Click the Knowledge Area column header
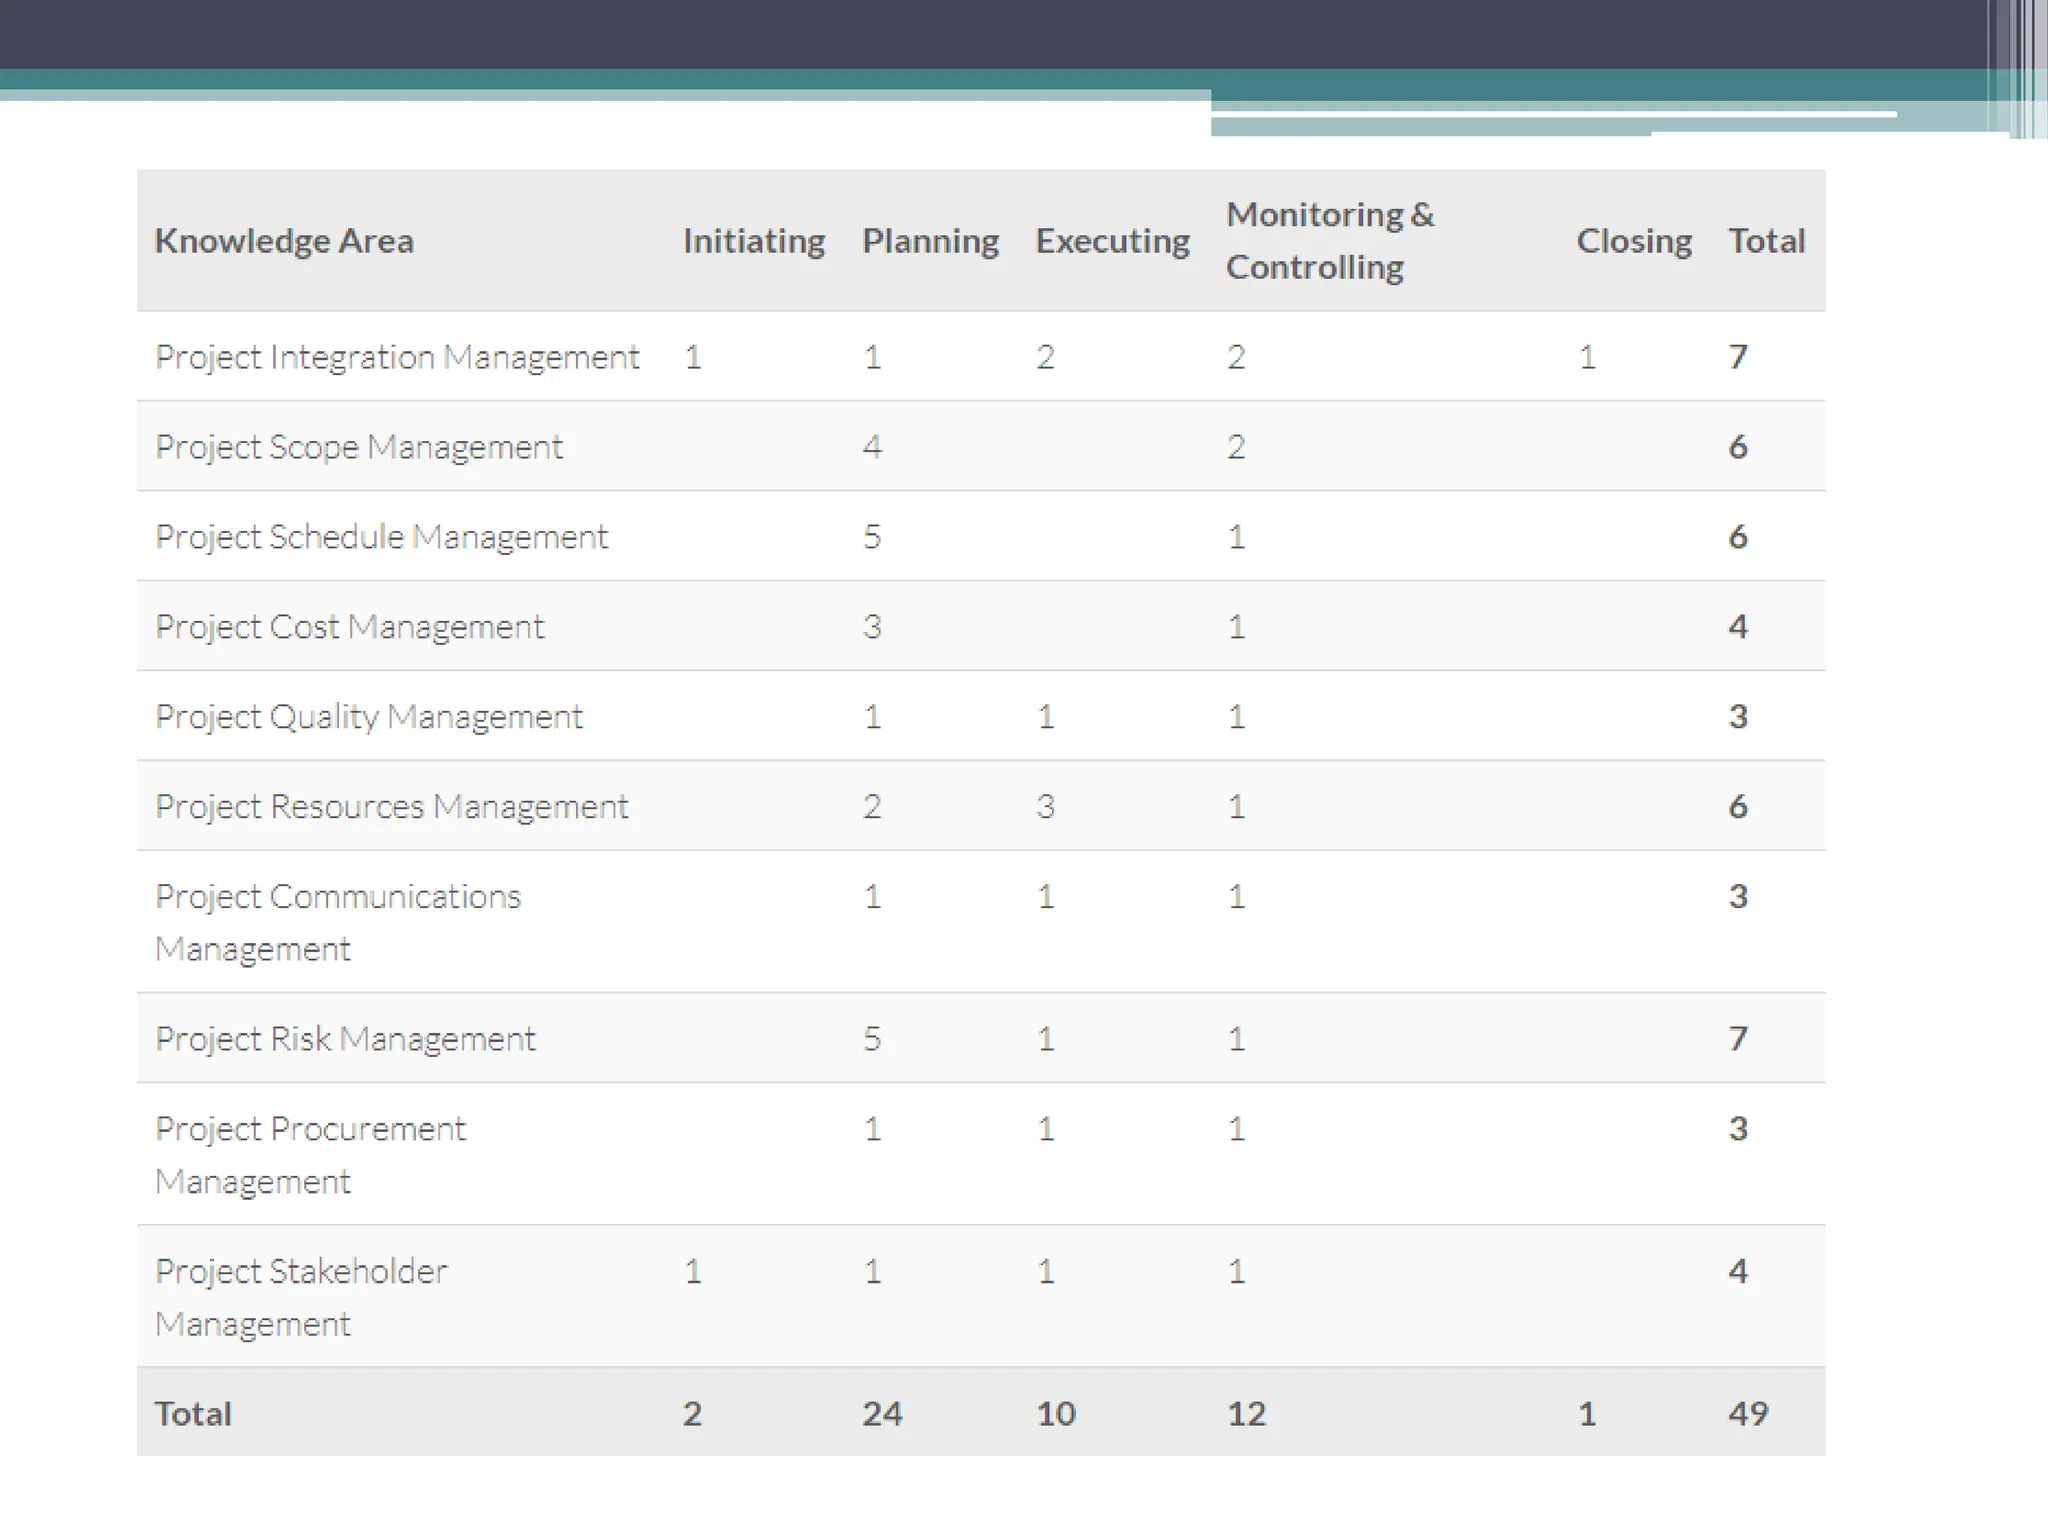Image resolution: width=2048 pixels, height=1536 pixels. [284, 241]
